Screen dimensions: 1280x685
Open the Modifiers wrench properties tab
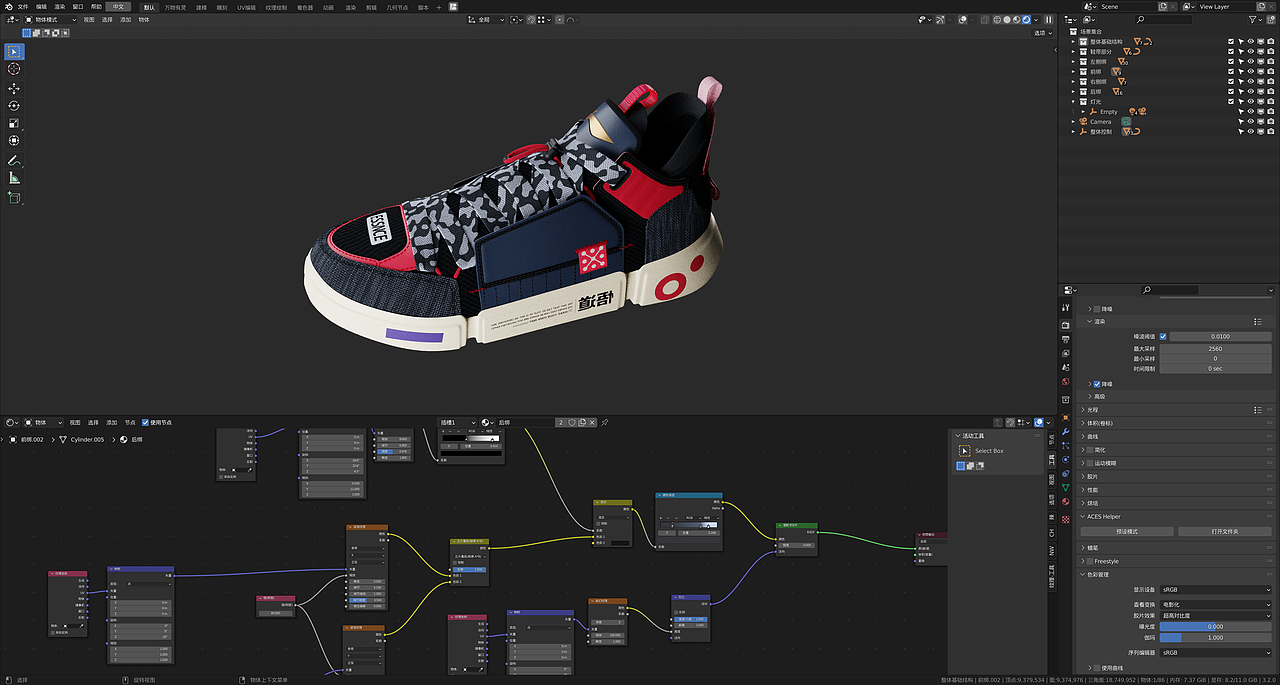(x=1066, y=433)
